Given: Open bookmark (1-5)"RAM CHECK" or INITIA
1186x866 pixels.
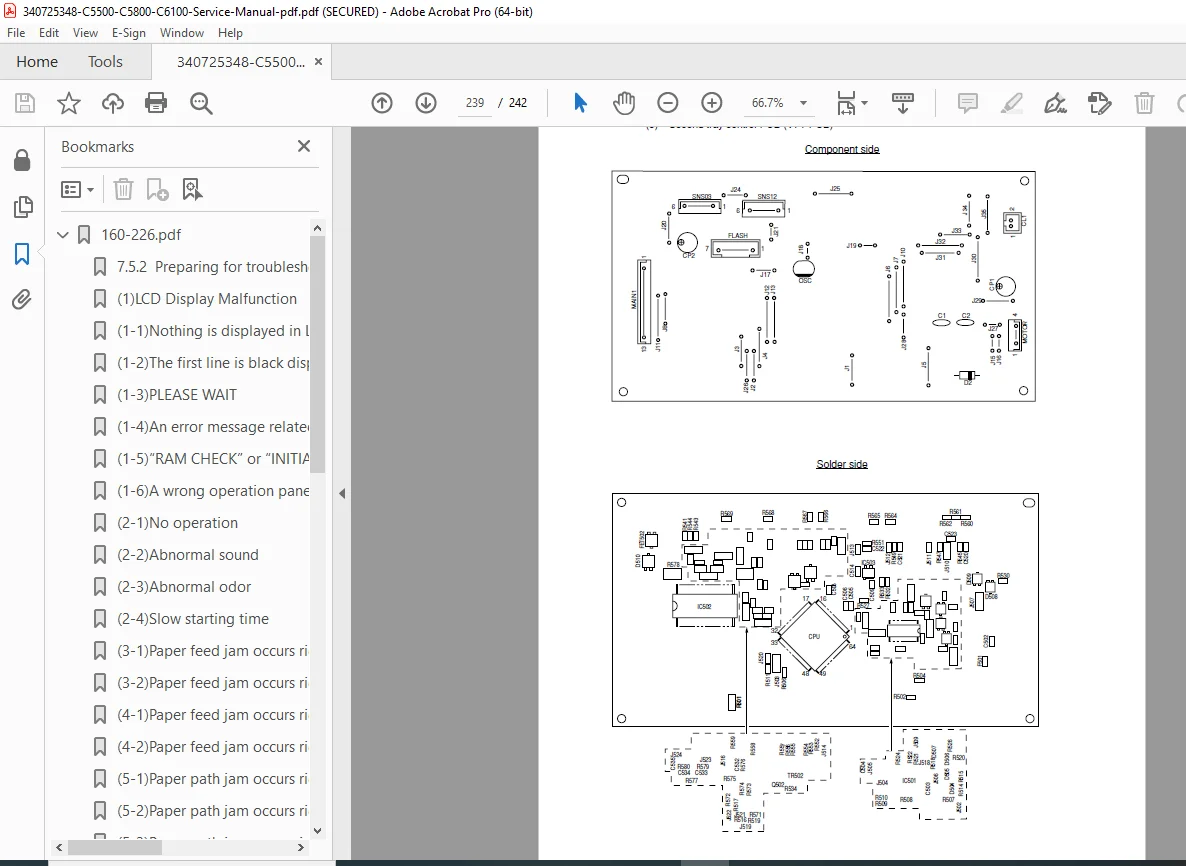Looking at the screenshot, I should (x=213, y=458).
